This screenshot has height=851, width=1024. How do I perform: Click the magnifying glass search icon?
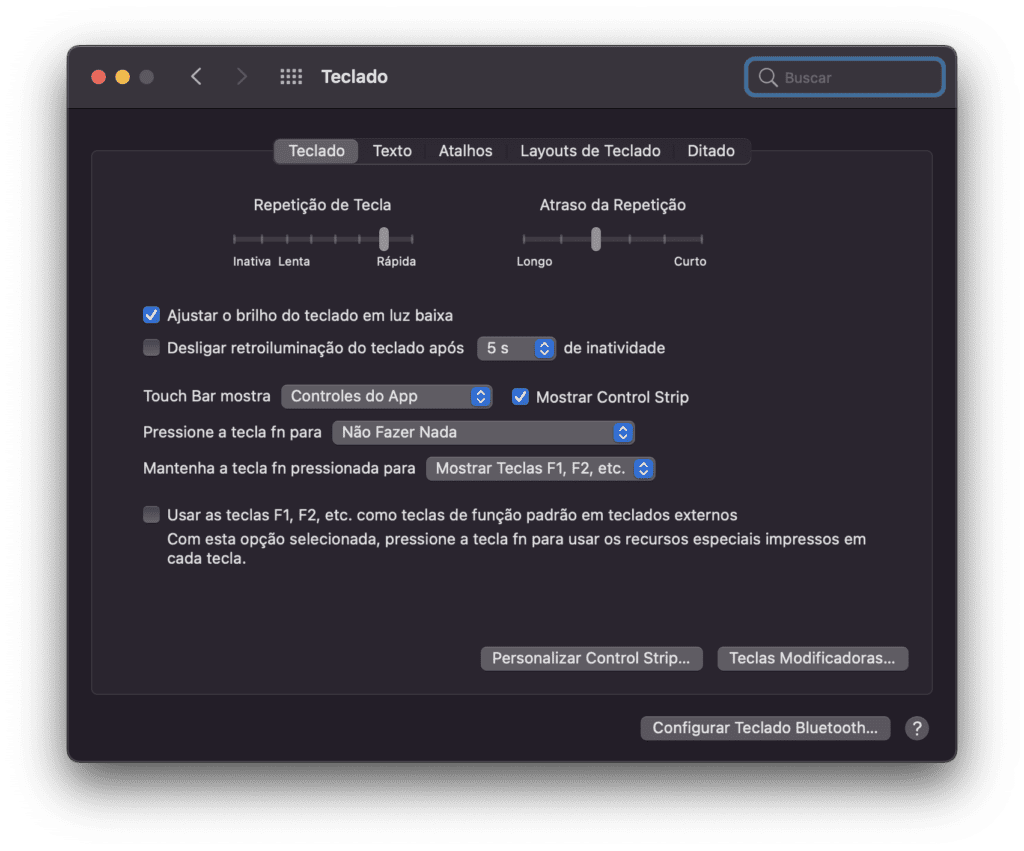point(768,78)
